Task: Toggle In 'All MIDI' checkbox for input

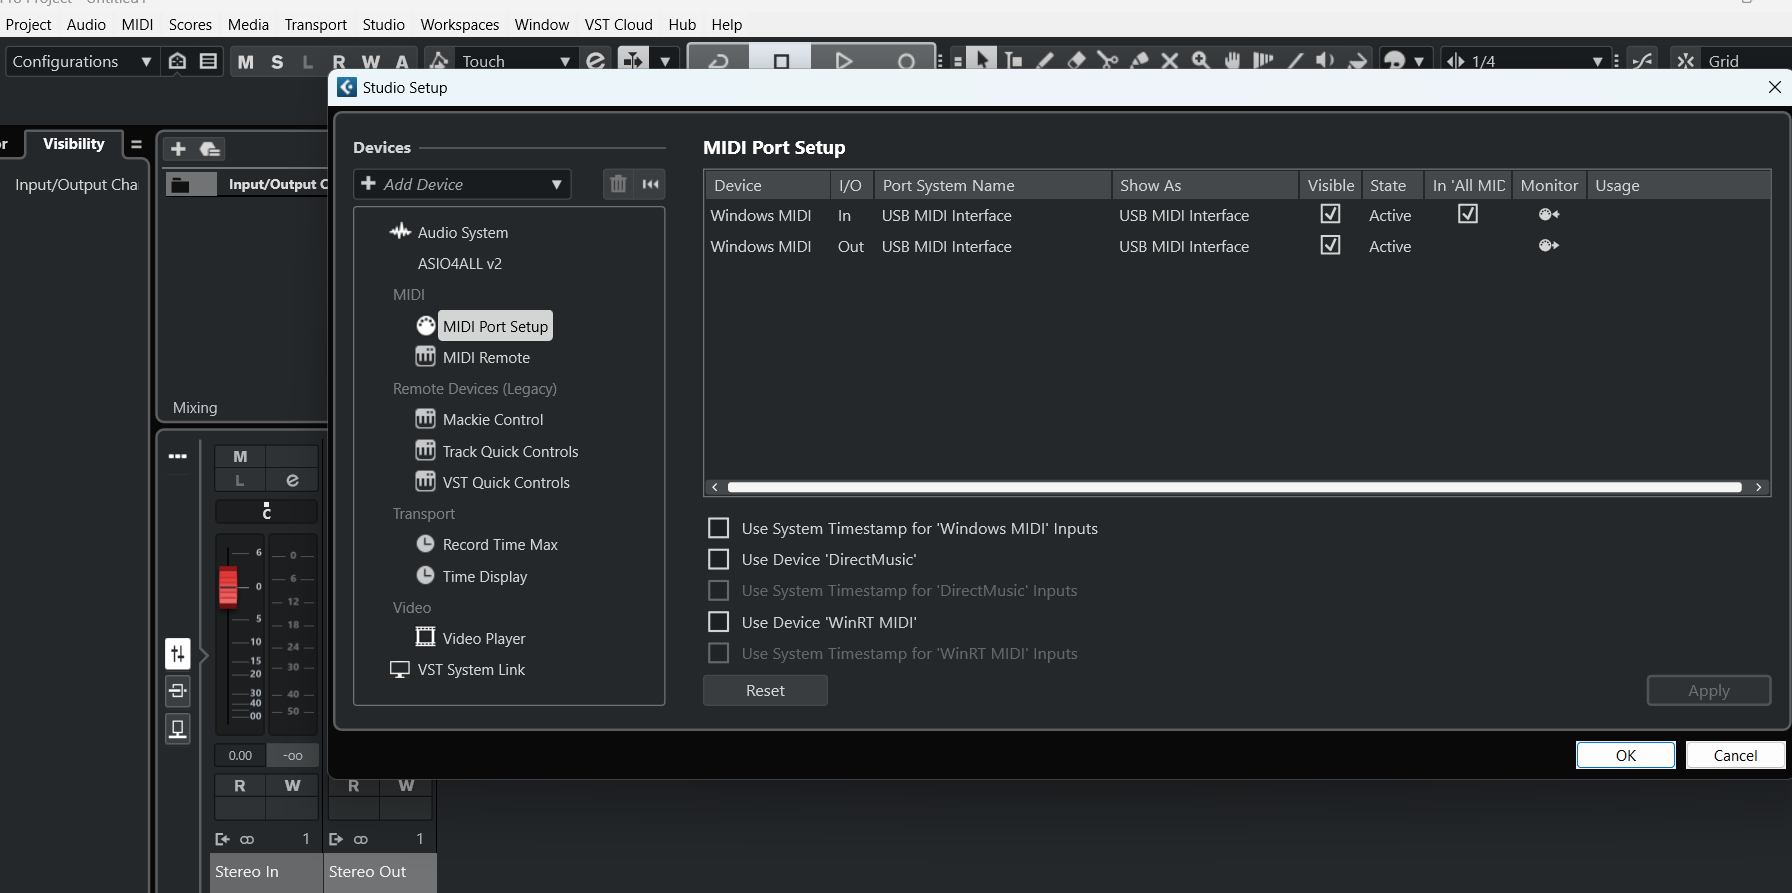Action: (1467, 214)
